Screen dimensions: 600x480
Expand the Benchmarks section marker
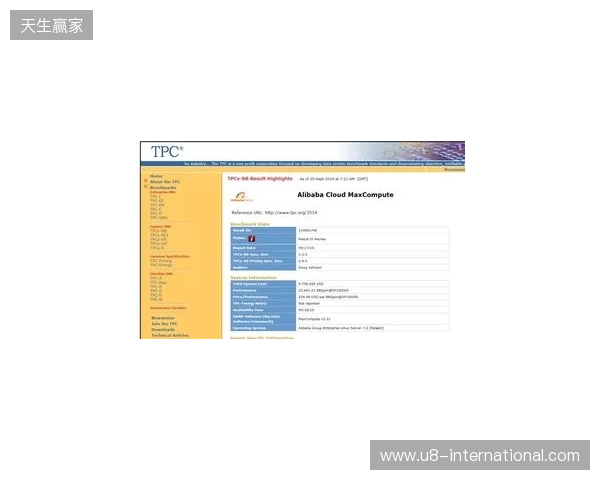pos(145,187)
